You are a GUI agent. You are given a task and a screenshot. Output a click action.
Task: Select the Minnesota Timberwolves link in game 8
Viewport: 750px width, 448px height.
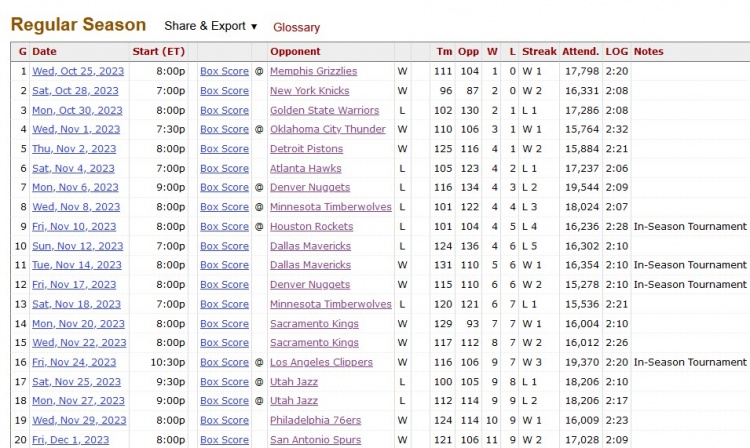point(330,207)
